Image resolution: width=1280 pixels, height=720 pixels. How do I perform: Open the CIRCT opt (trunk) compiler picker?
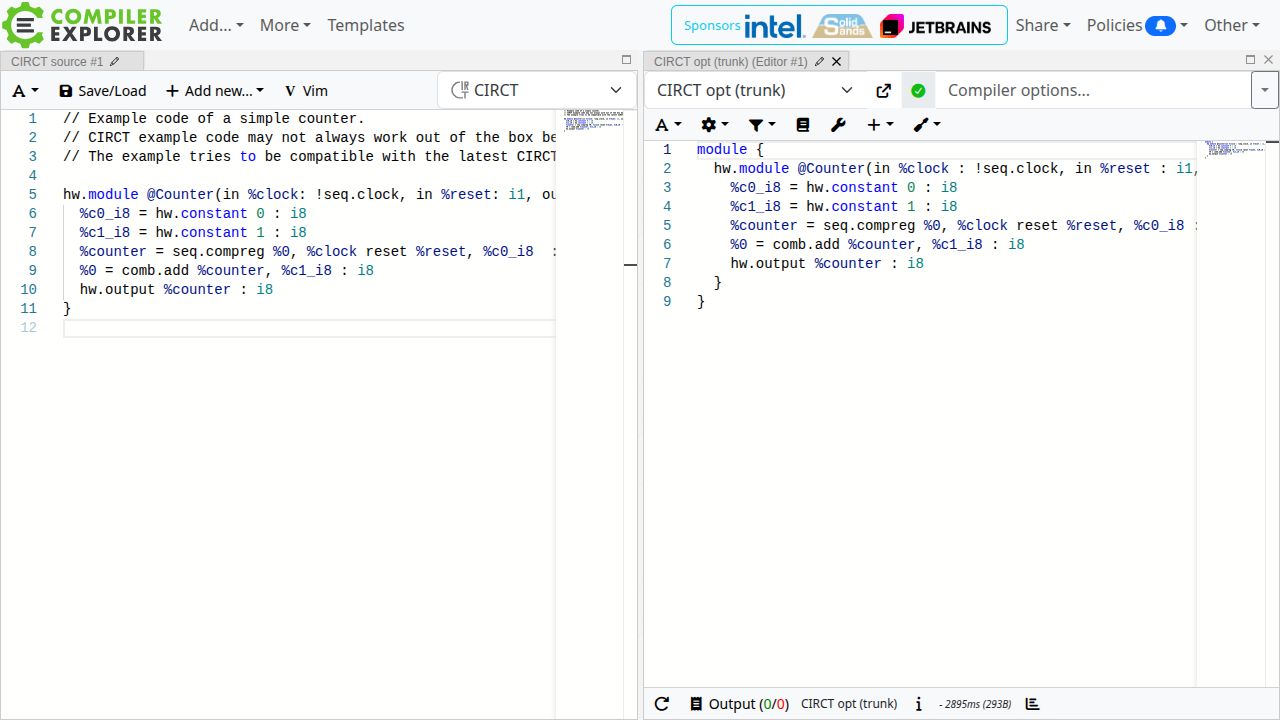[755, 90]
